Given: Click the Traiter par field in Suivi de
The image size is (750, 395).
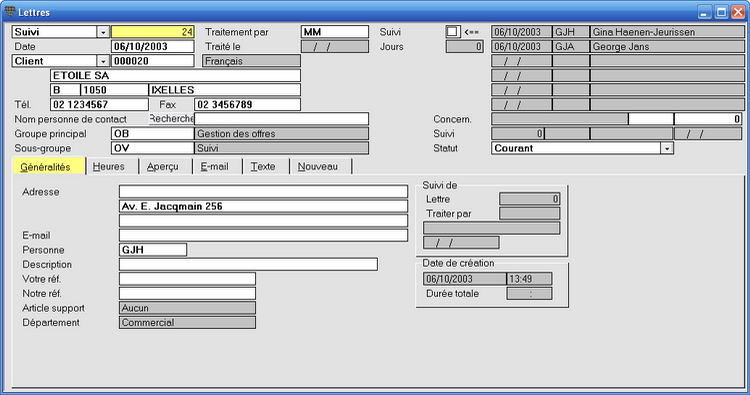Looking at the screenshot, I should pyautogui.click(x=529, y=214).
